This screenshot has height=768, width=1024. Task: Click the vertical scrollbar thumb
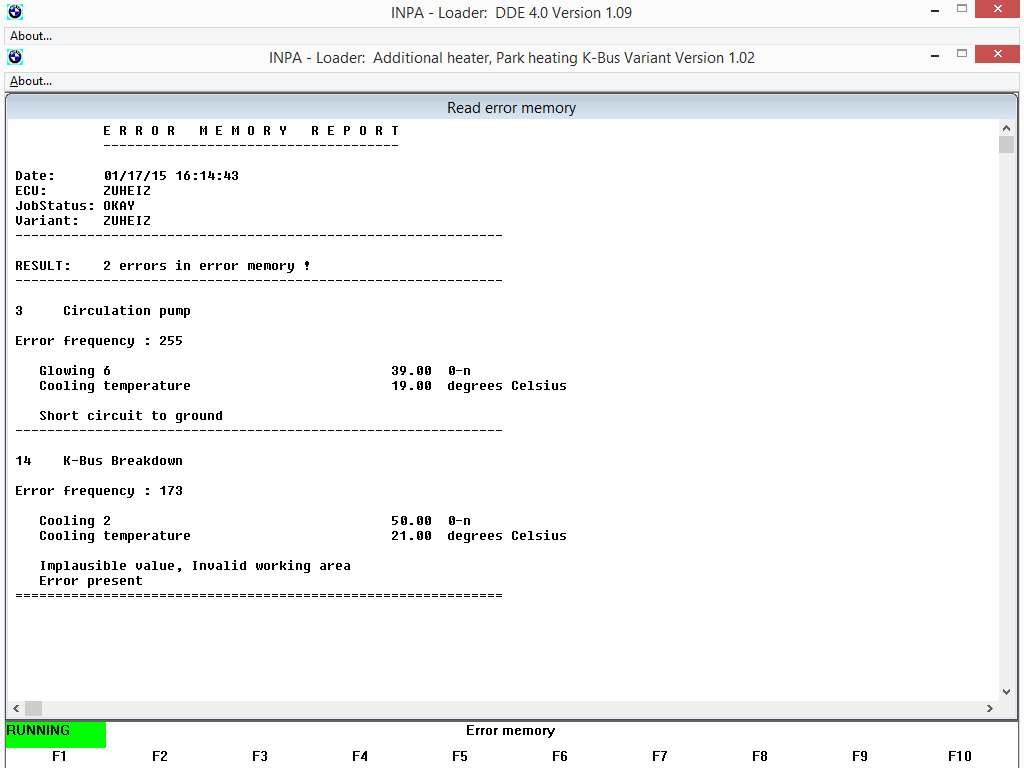point(1006,144)
